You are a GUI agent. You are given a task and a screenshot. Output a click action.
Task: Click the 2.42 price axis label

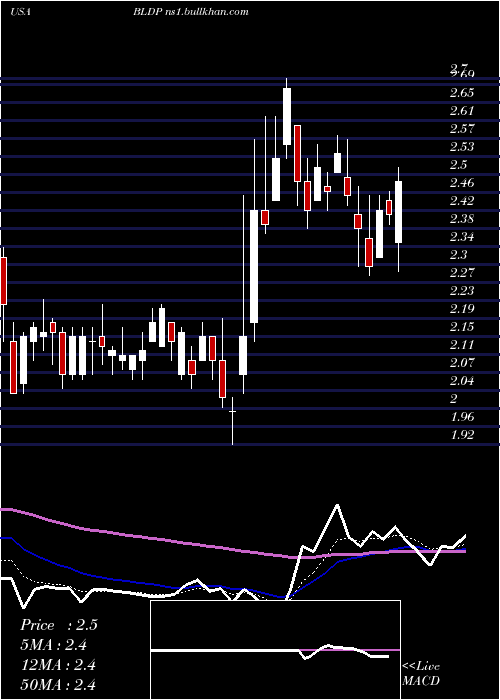(x=462, y=200)
